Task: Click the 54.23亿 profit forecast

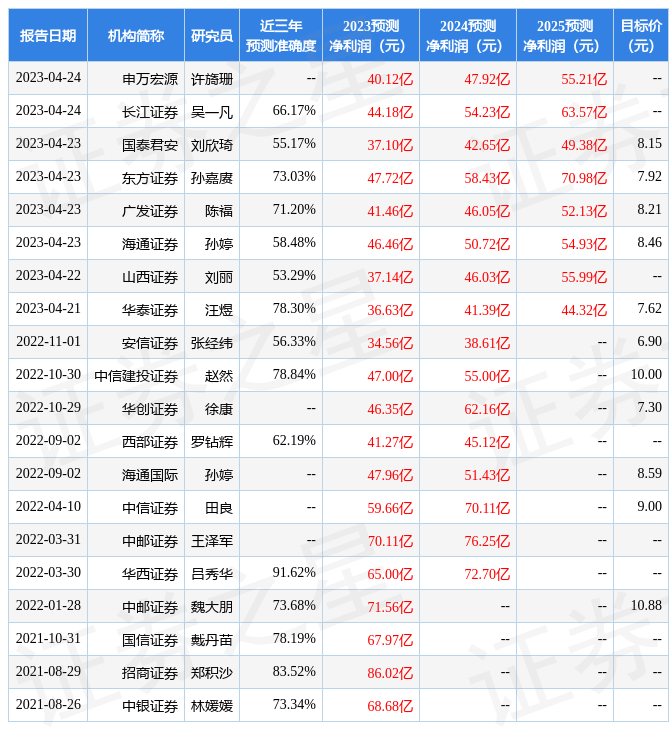Action: tap(487, 112)
